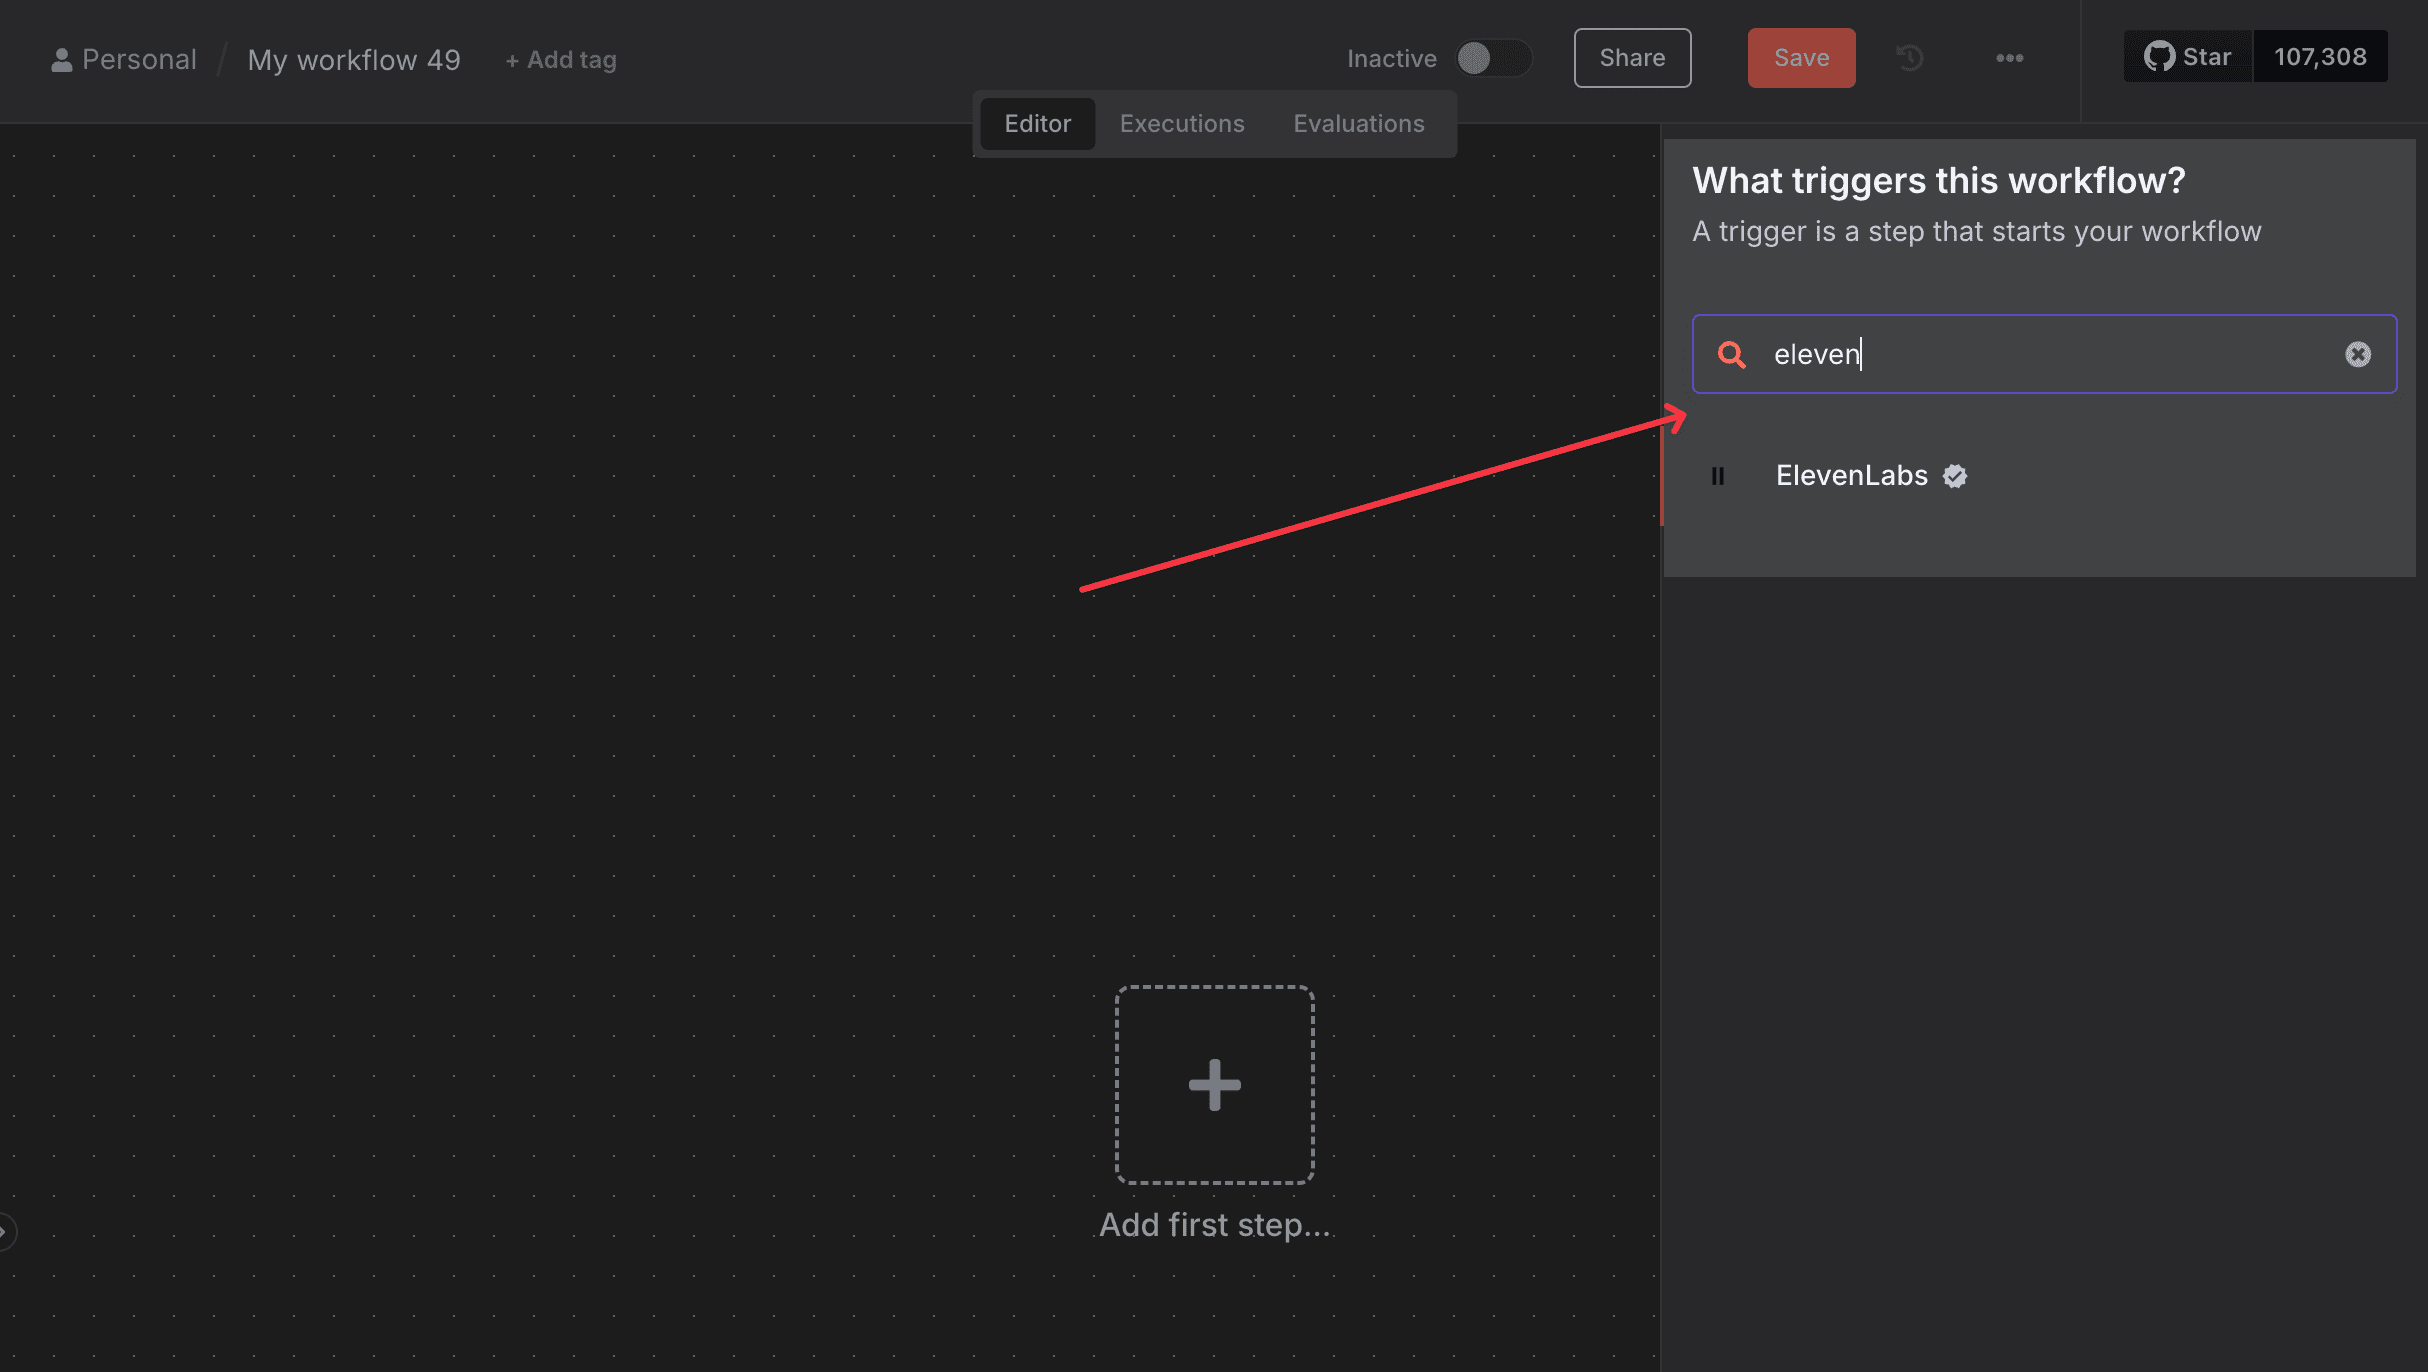Click the ElevenLabs logo in the results list
The width and height of the screenshot is (2428, 1372).
1719,476
